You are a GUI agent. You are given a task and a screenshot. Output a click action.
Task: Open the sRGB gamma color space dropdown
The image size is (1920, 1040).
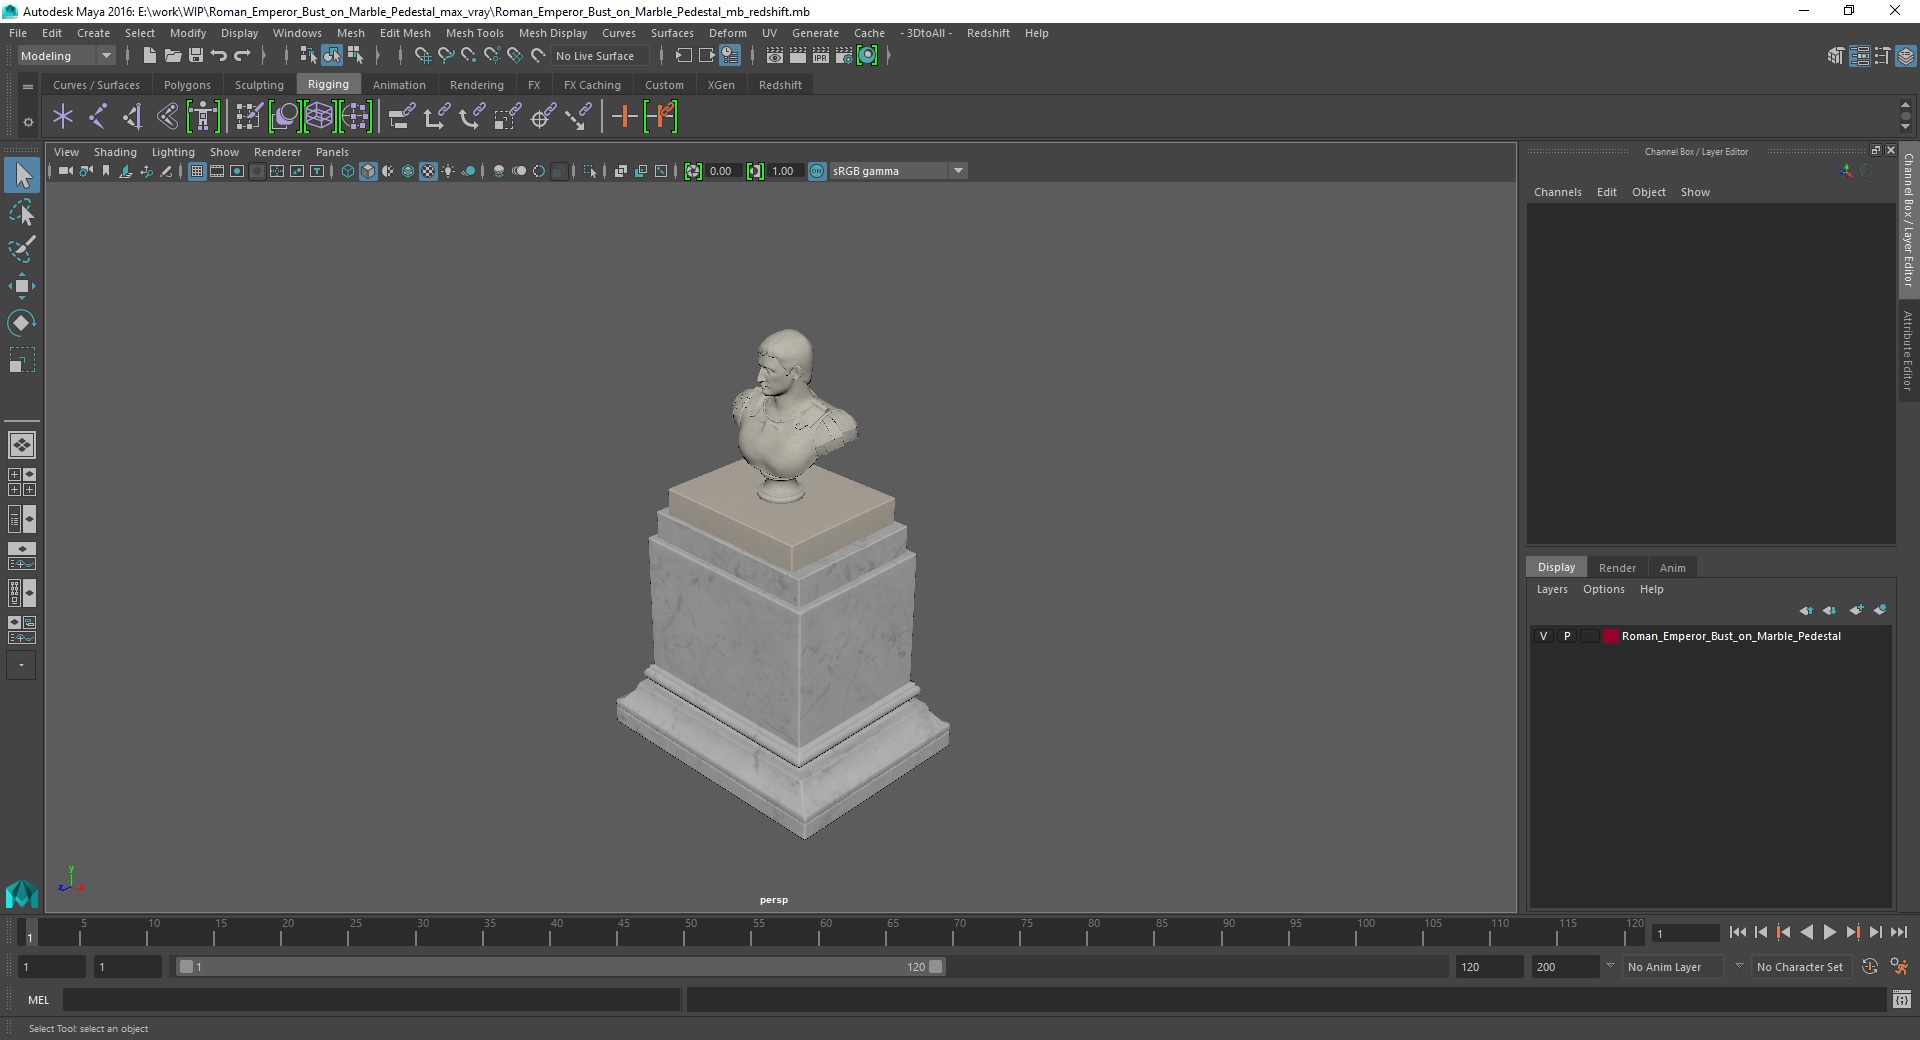pos(899,171)
